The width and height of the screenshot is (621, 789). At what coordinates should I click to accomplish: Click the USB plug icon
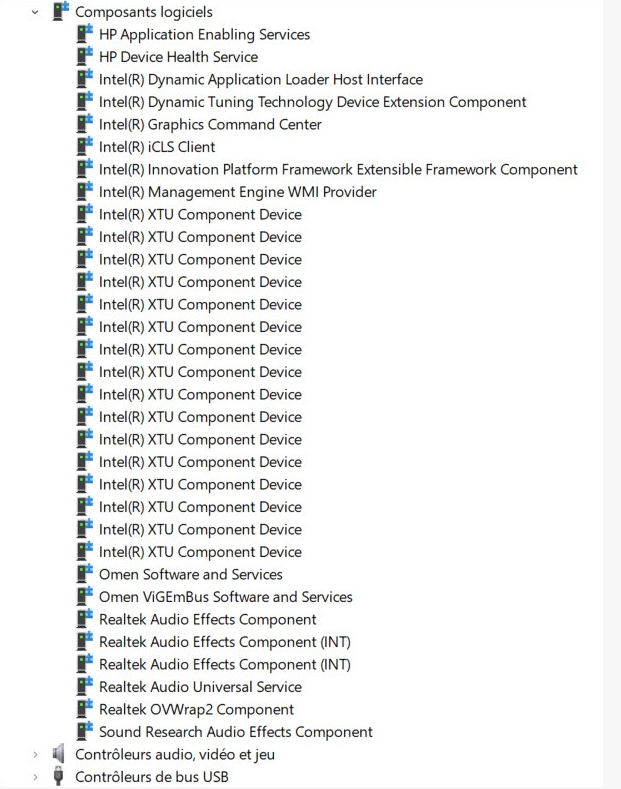(58, 776)
